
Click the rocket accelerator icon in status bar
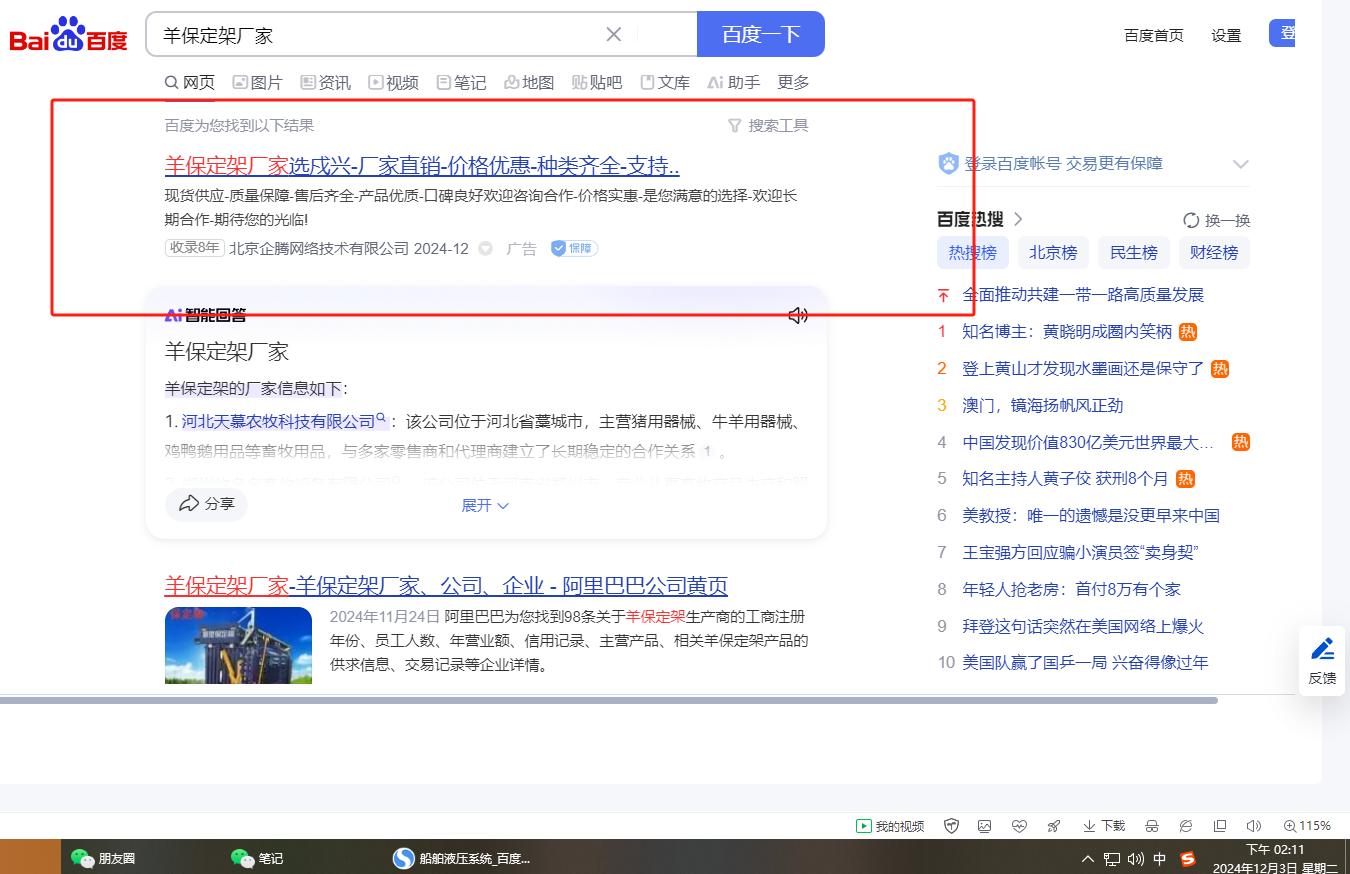[x=1053, y=826]
